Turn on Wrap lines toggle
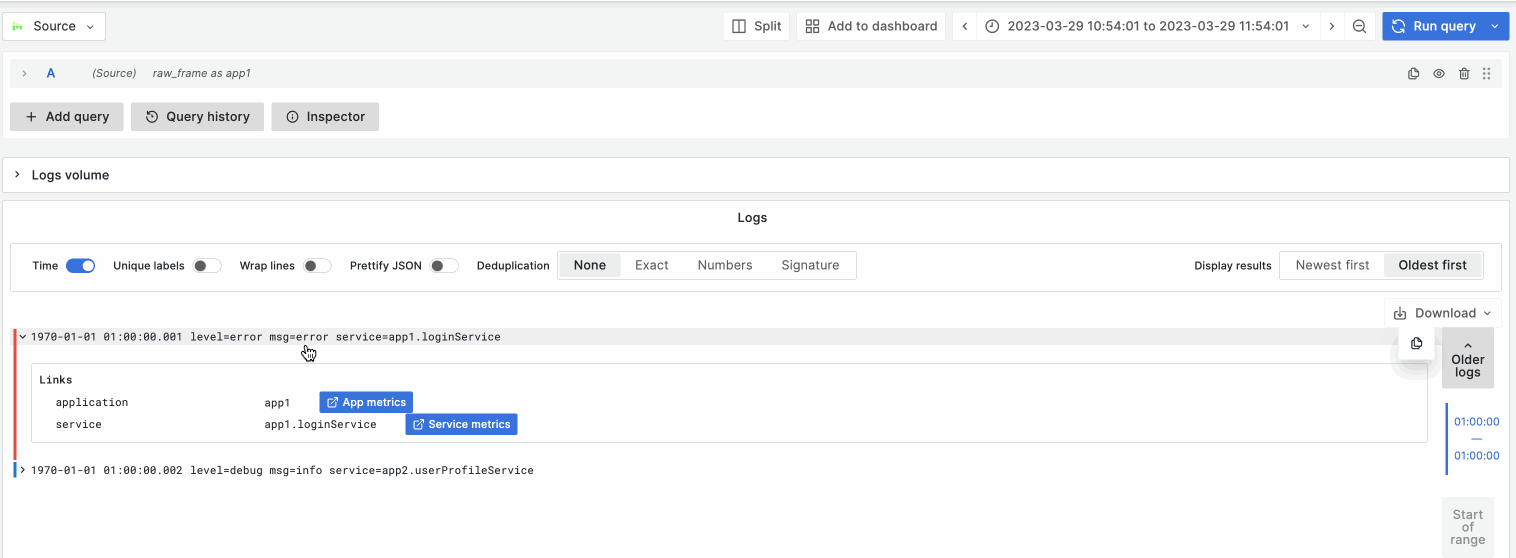 pos(317,266)
